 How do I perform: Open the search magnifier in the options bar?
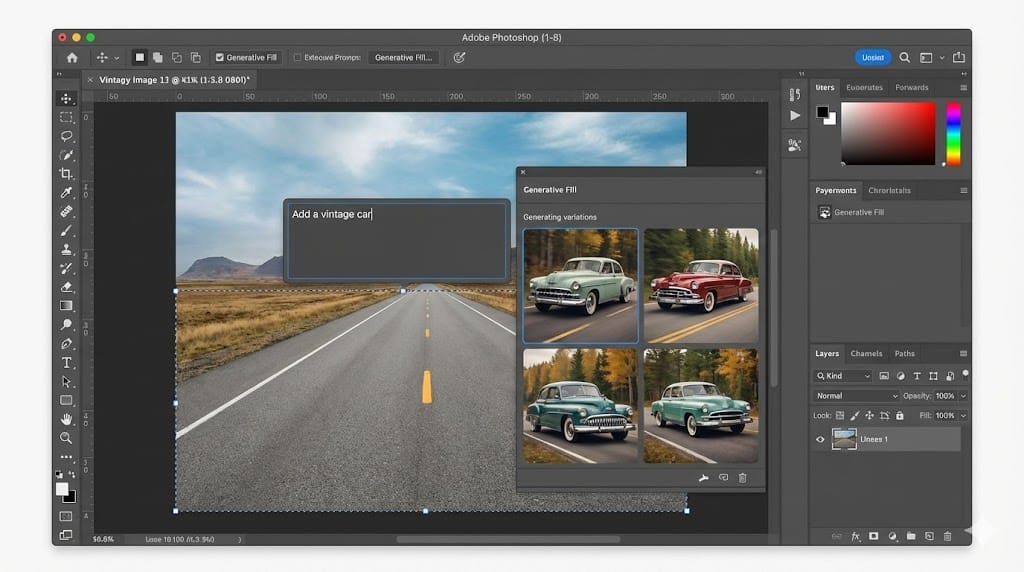[x=904, y=57]
